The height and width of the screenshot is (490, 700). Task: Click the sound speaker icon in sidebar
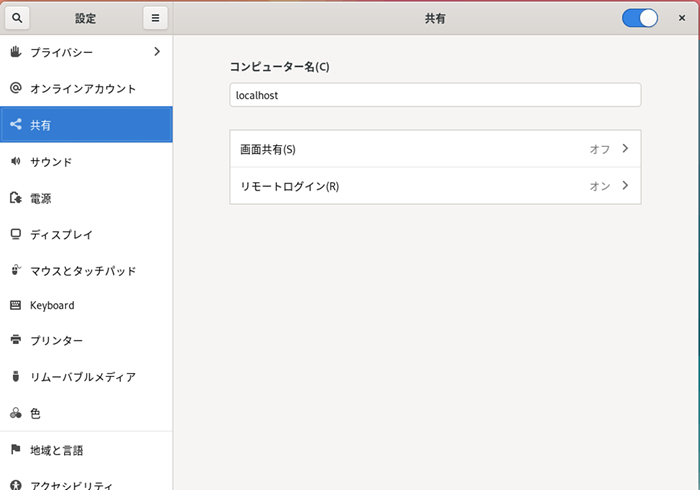pos(15,161)
